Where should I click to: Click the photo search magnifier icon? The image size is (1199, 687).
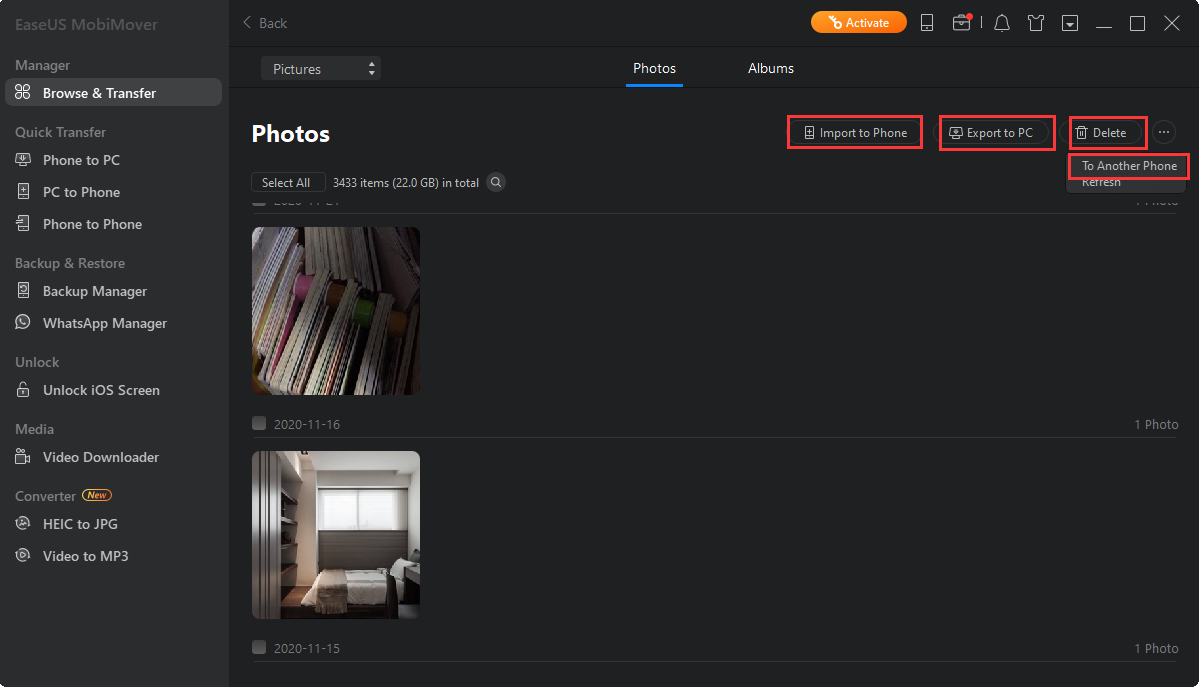495,183
